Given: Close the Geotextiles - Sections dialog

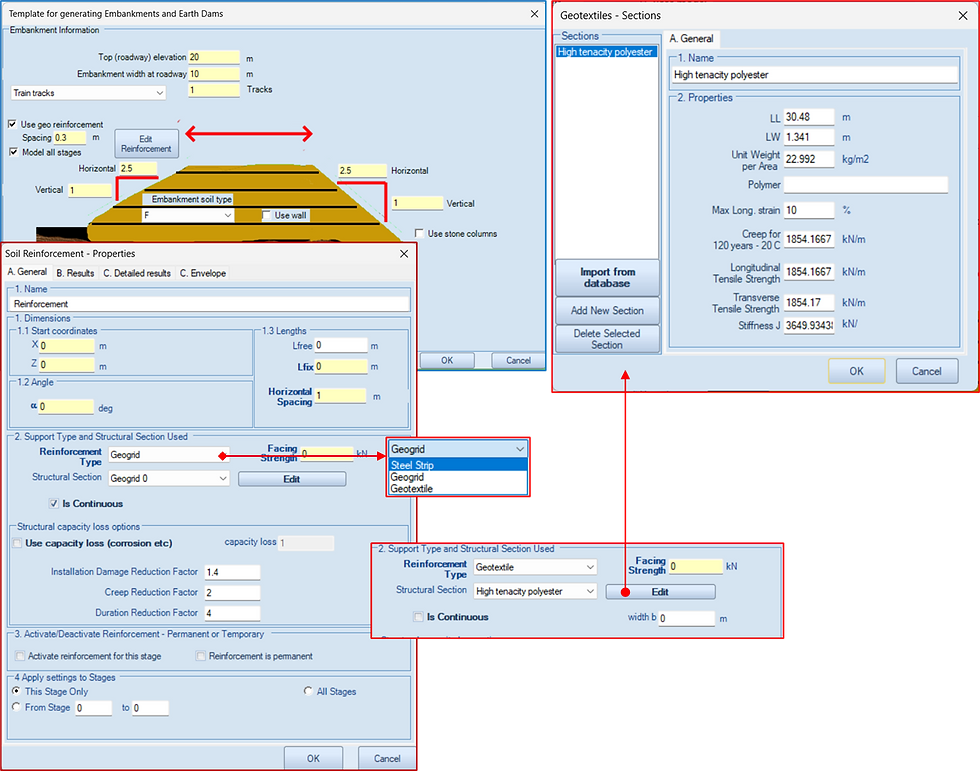Looking at the screenshot, I should (963, 16).
